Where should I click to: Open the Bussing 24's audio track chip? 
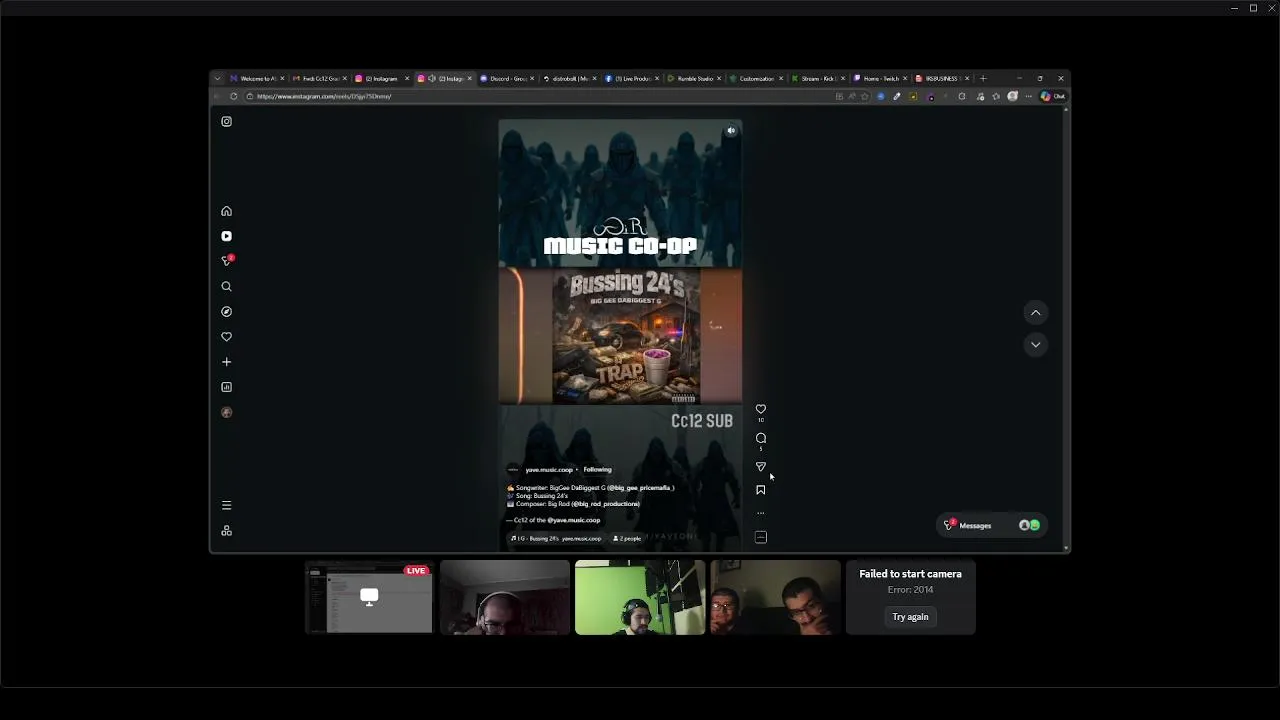click(556, 538)
